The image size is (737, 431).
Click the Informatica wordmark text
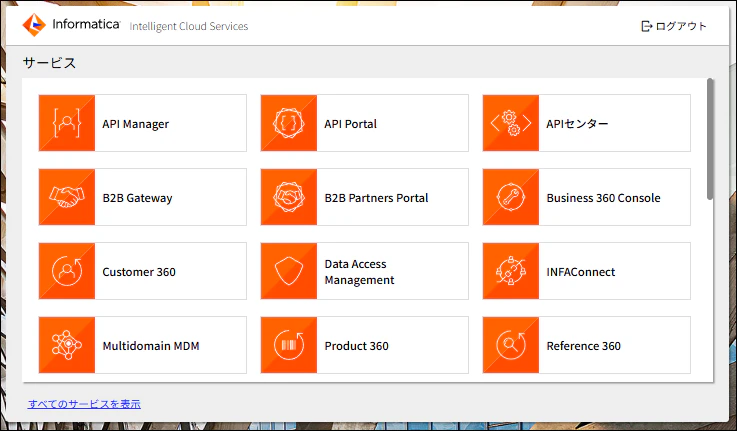(86, 24)
